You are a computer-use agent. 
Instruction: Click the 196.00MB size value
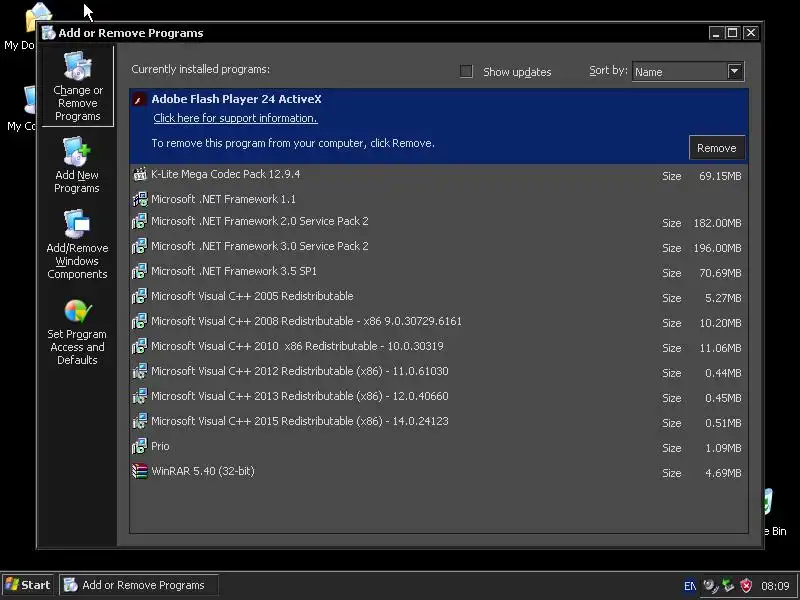coord(717,248)
